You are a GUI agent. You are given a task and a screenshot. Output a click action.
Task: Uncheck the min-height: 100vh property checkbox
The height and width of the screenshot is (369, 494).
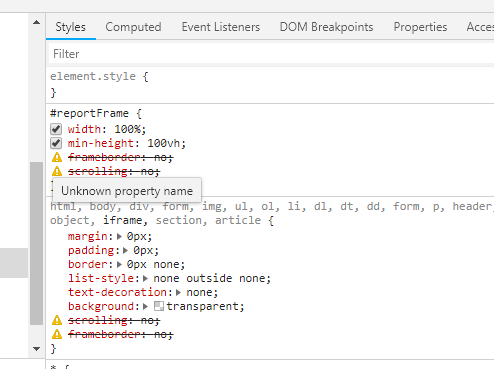pos(56,143)
